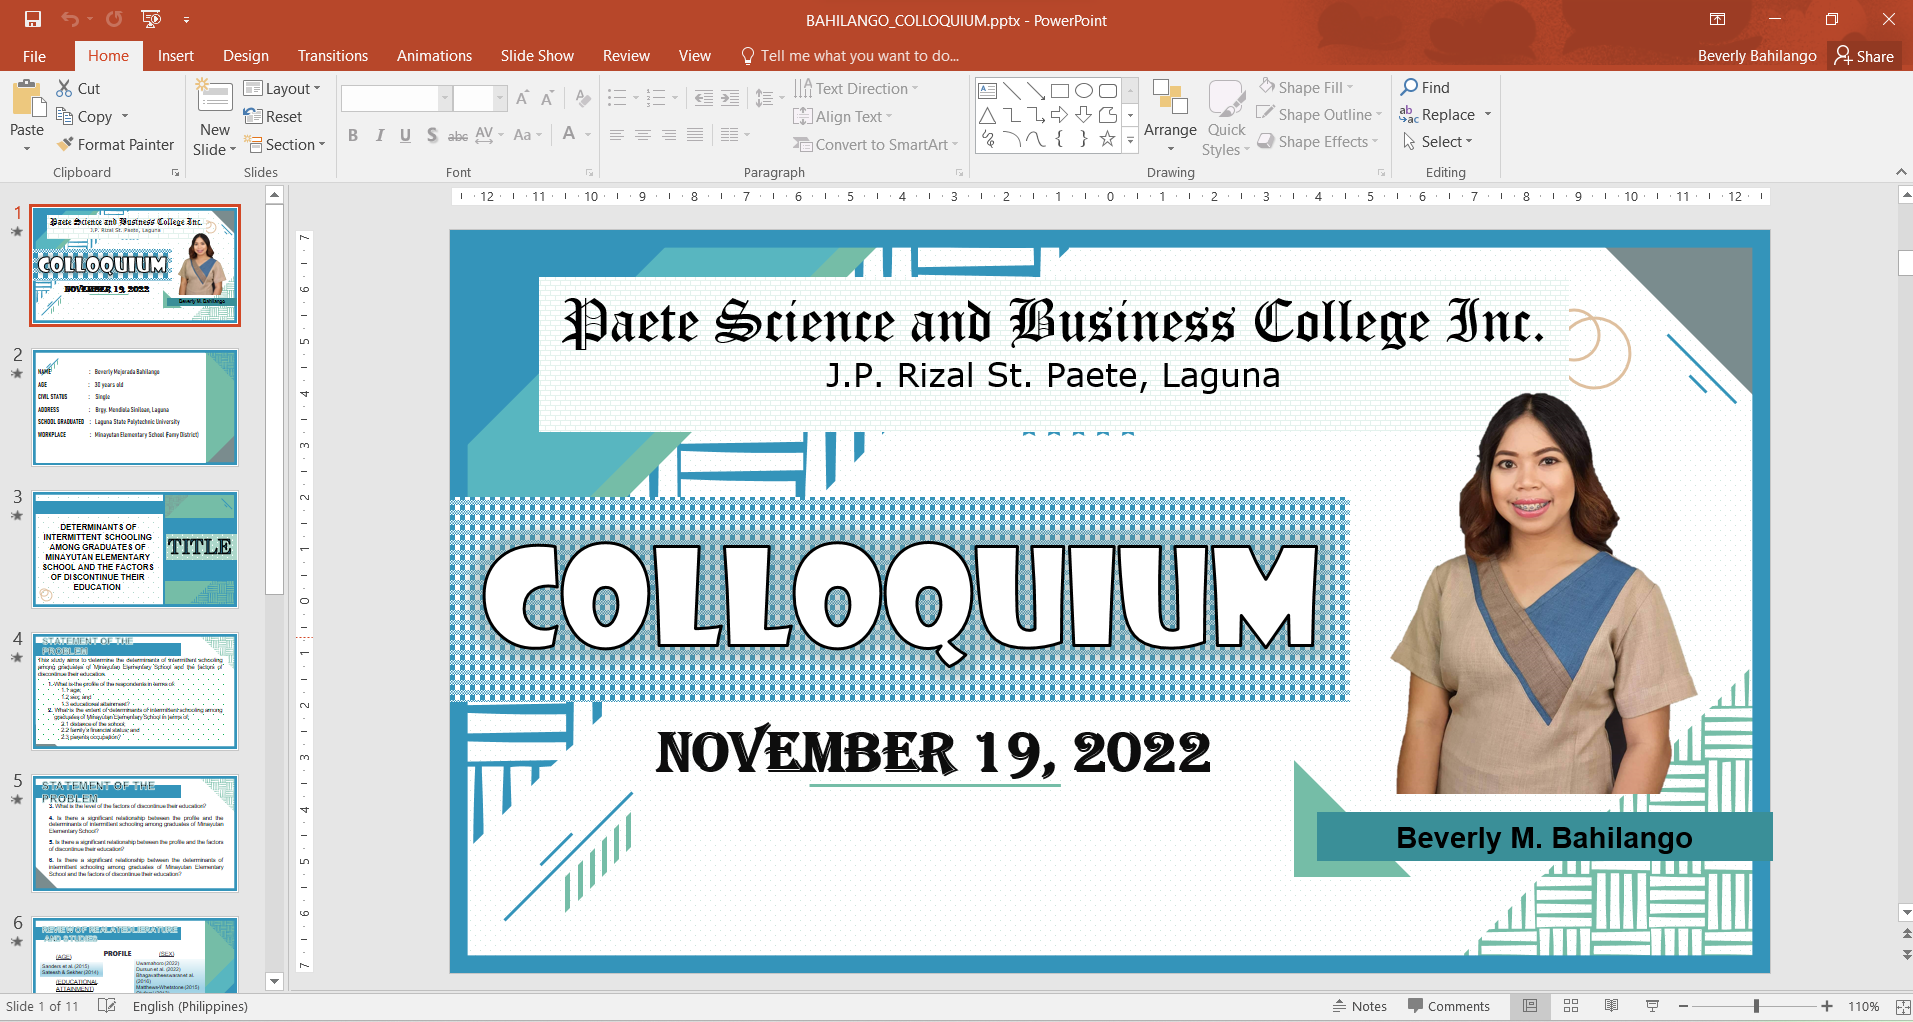The height and width of the screenshot is (1022, 1913).
Task: Click Find in the Editing group
Action: point(1425,87)
